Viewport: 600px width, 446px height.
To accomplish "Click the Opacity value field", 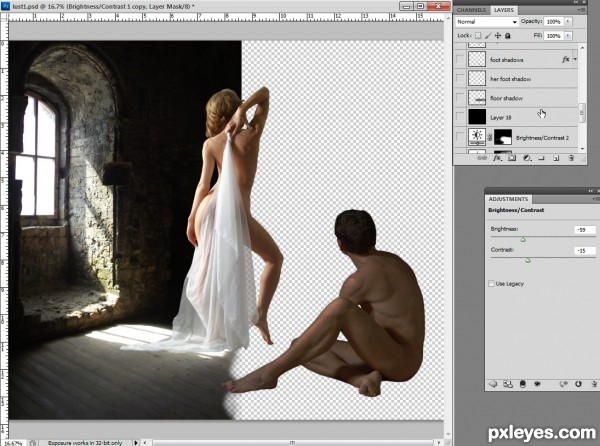I will [553, 22].
